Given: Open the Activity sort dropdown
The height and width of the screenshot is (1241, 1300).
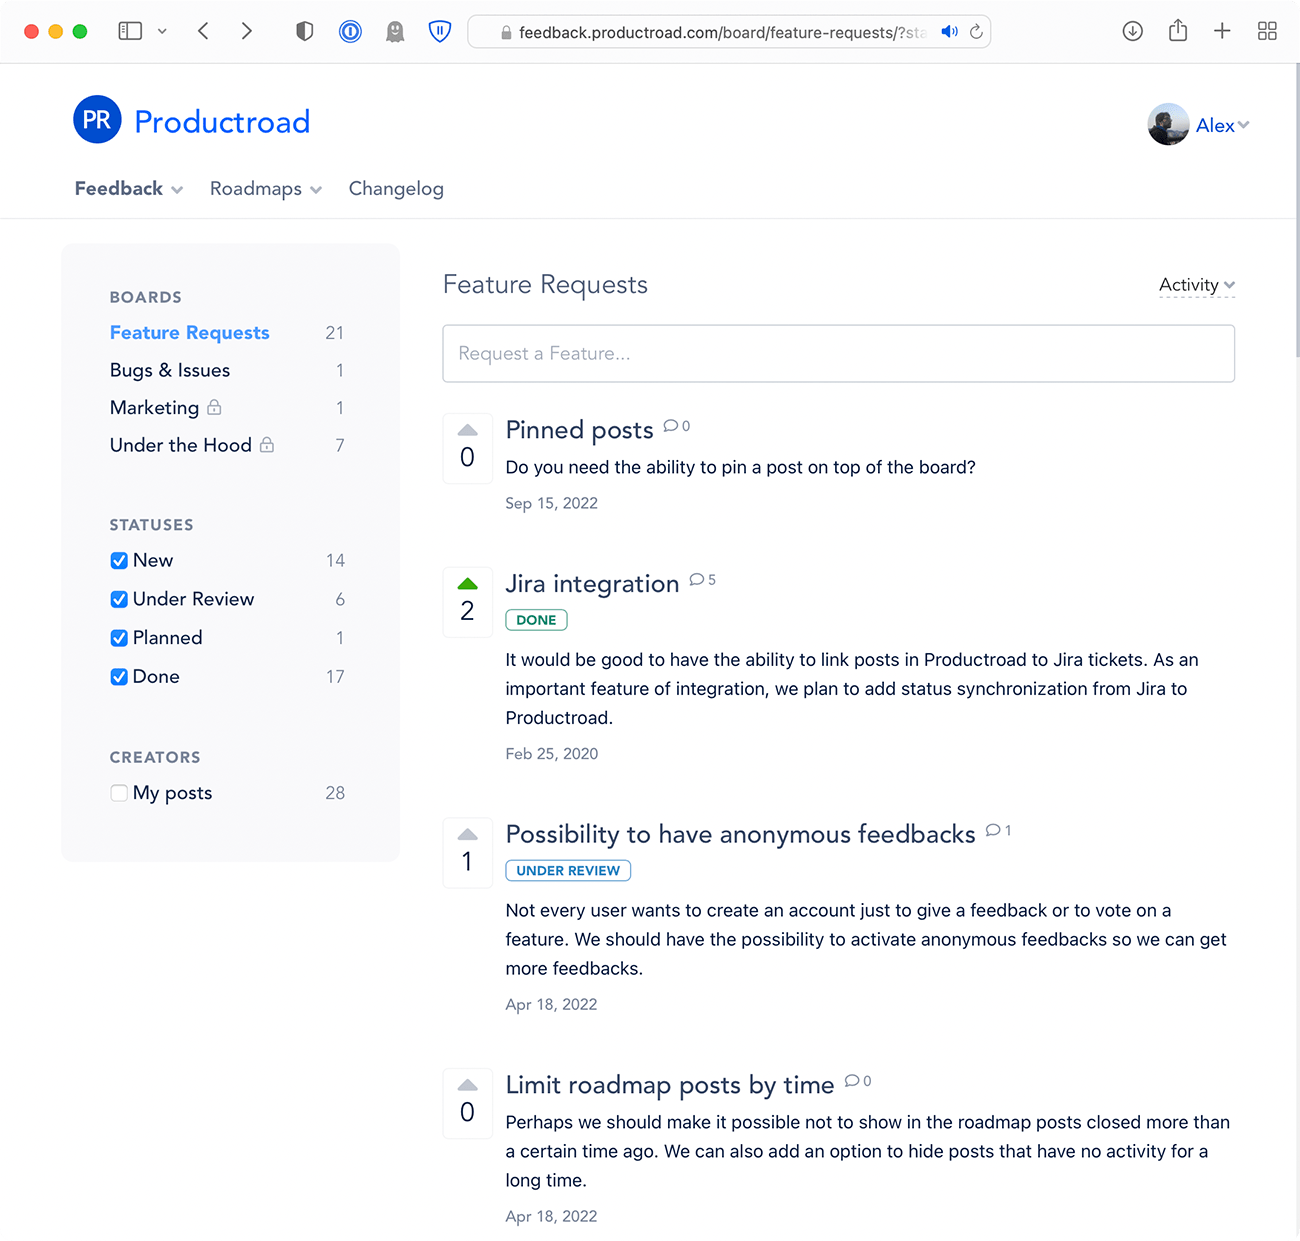Looking at the screenshot, I should [1197, 285].
